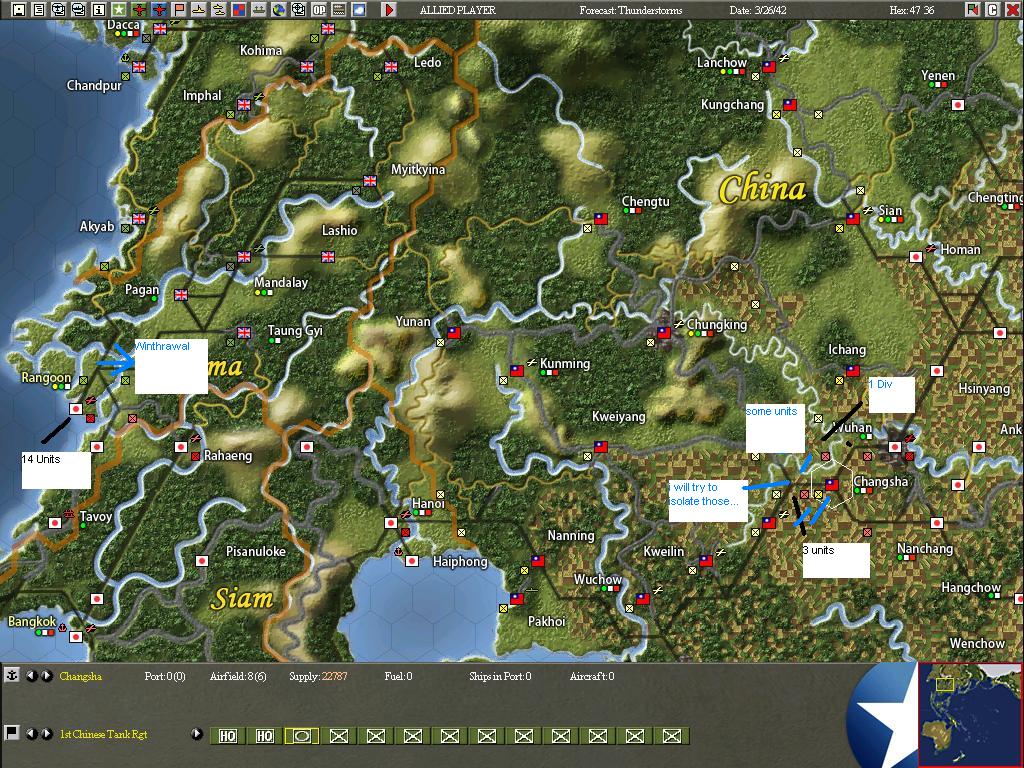Select the Chinese flag at Chungking
The image size is (1024, 768).
[x=664, y=333]
